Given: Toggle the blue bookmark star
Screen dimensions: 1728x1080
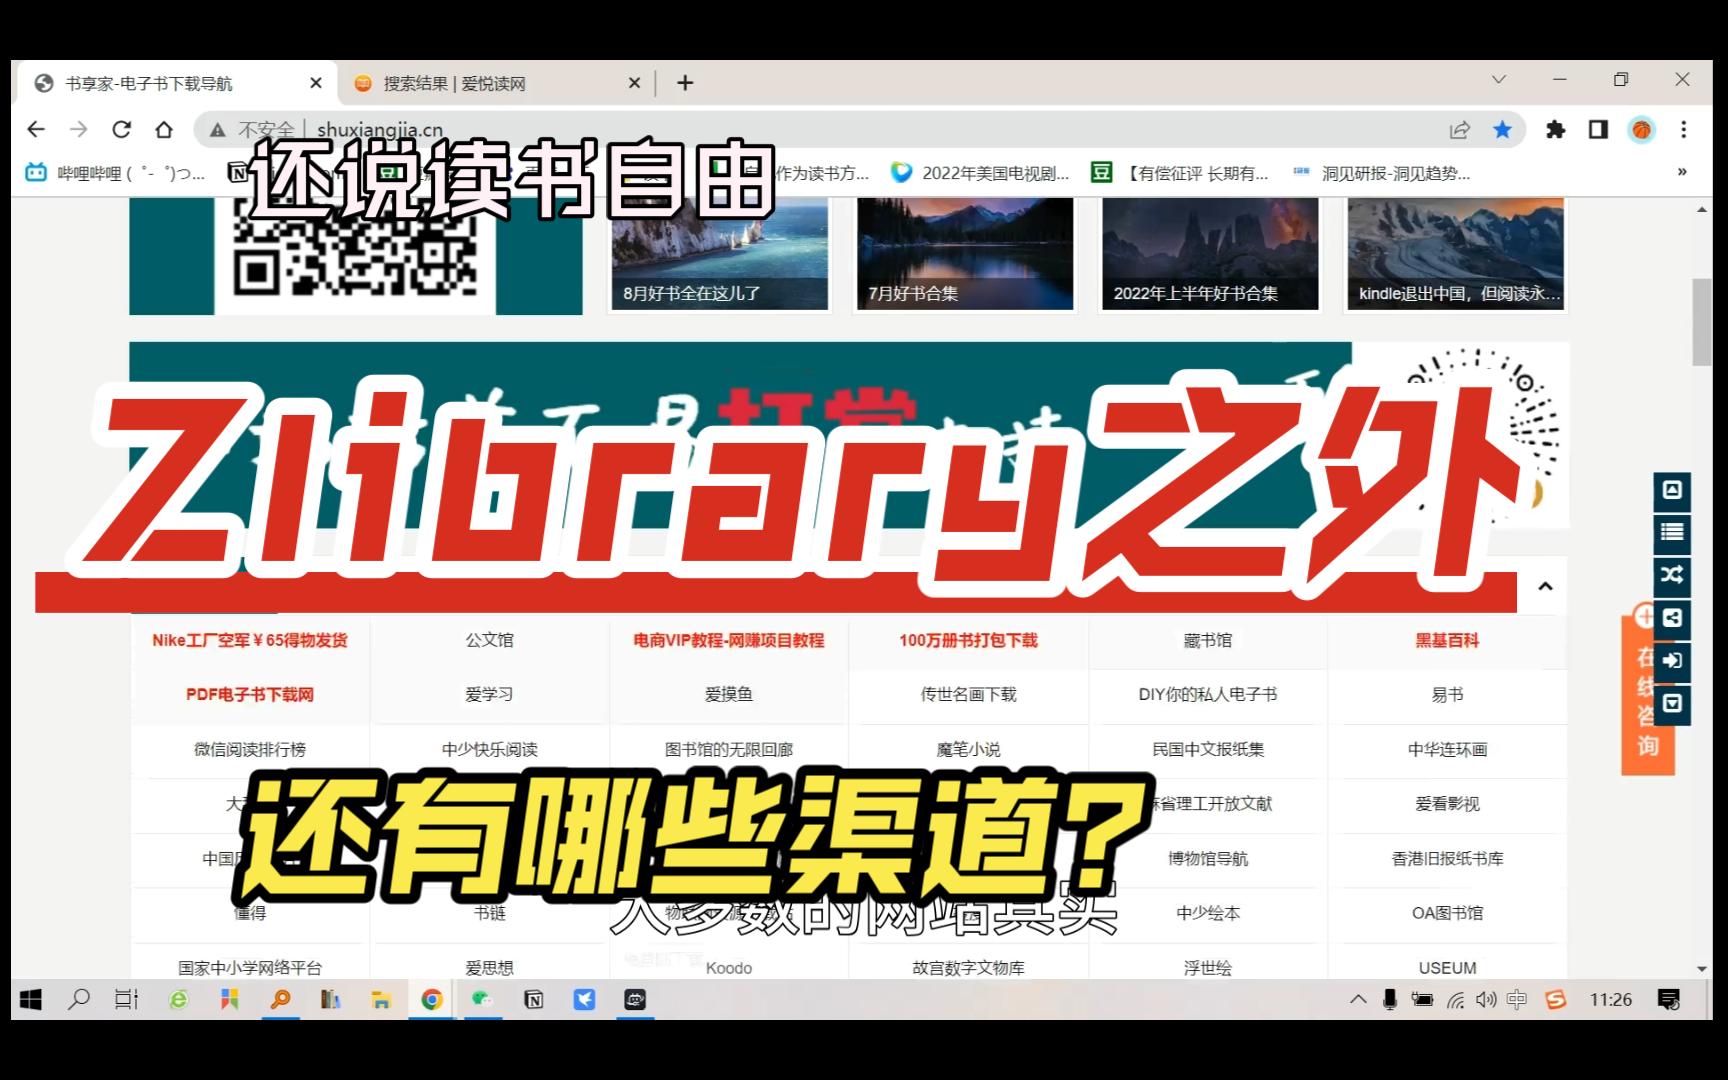Looking at the screenshot, I should (x=1502, y=129).
